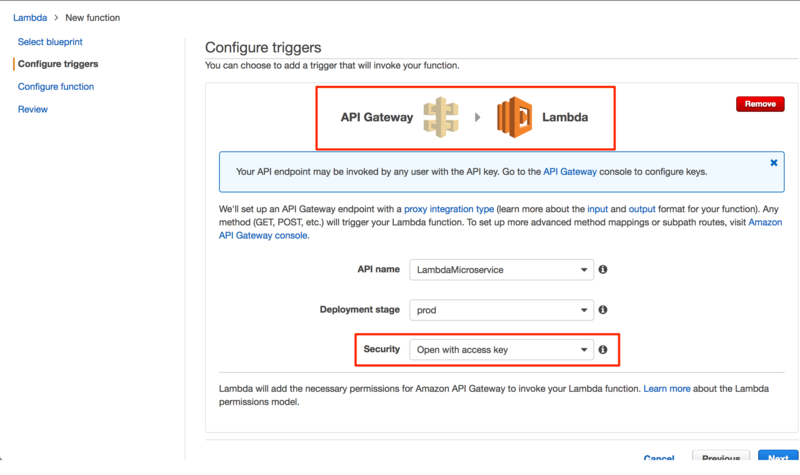Viewport: 800px width, 475px height.
Task: Expand the Deployment stage dropdown
Action: pyautogui.click(x=502, y=310)
